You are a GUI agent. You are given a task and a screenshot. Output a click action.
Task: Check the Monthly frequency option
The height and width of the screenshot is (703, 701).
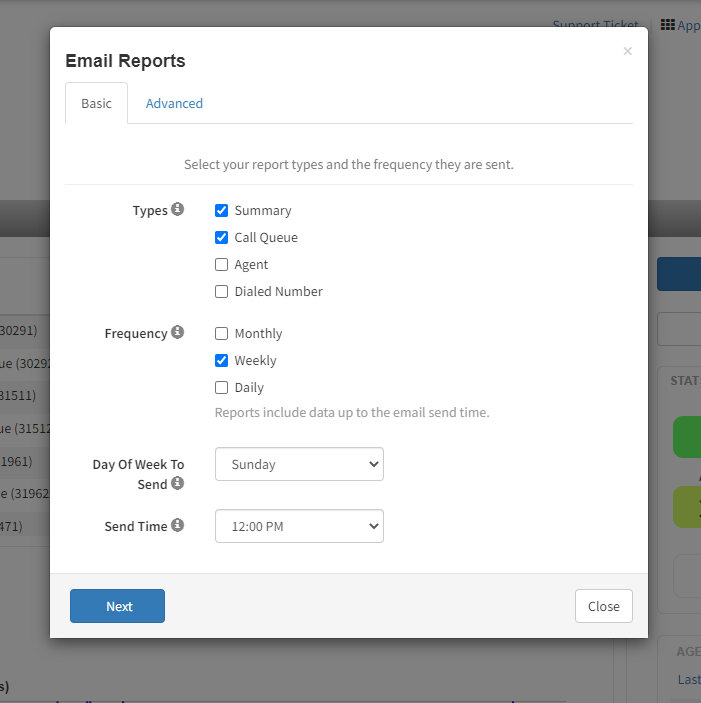point(221,334)
